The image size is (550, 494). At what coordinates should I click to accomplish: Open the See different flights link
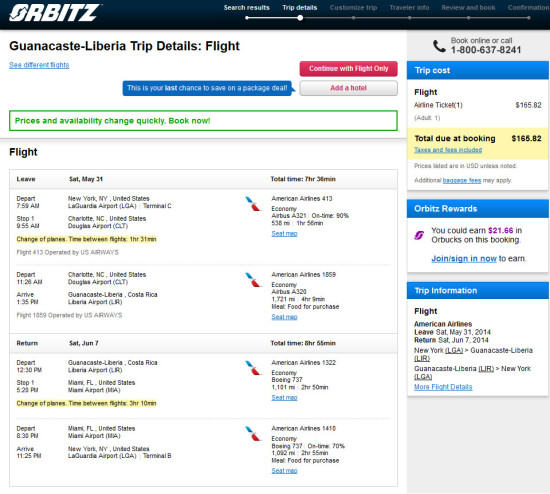pos(39,65)
